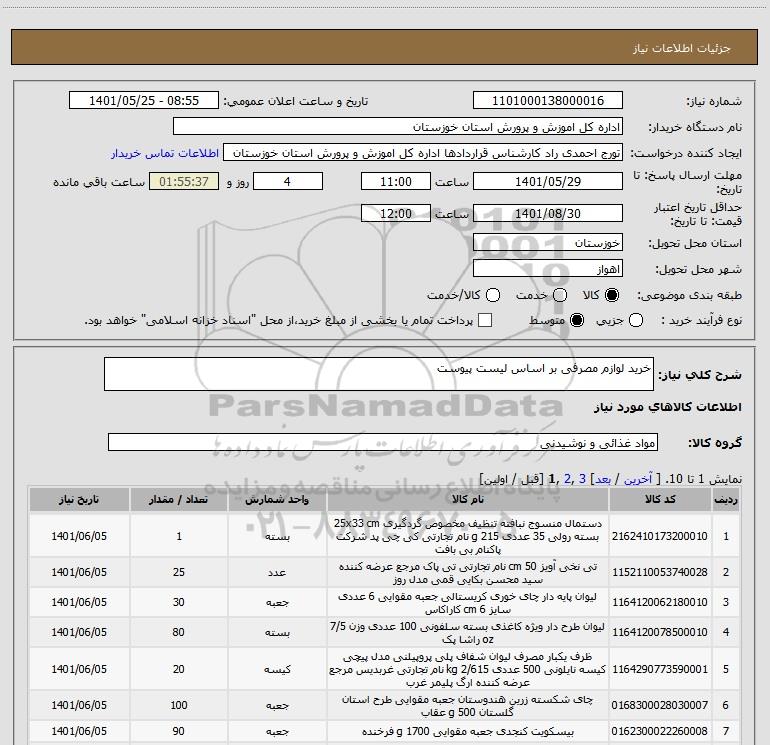The height and width of the screenshot is (745, 770).
Task: Click the remaining days field showing 4
Action: (x=288, y=181)
